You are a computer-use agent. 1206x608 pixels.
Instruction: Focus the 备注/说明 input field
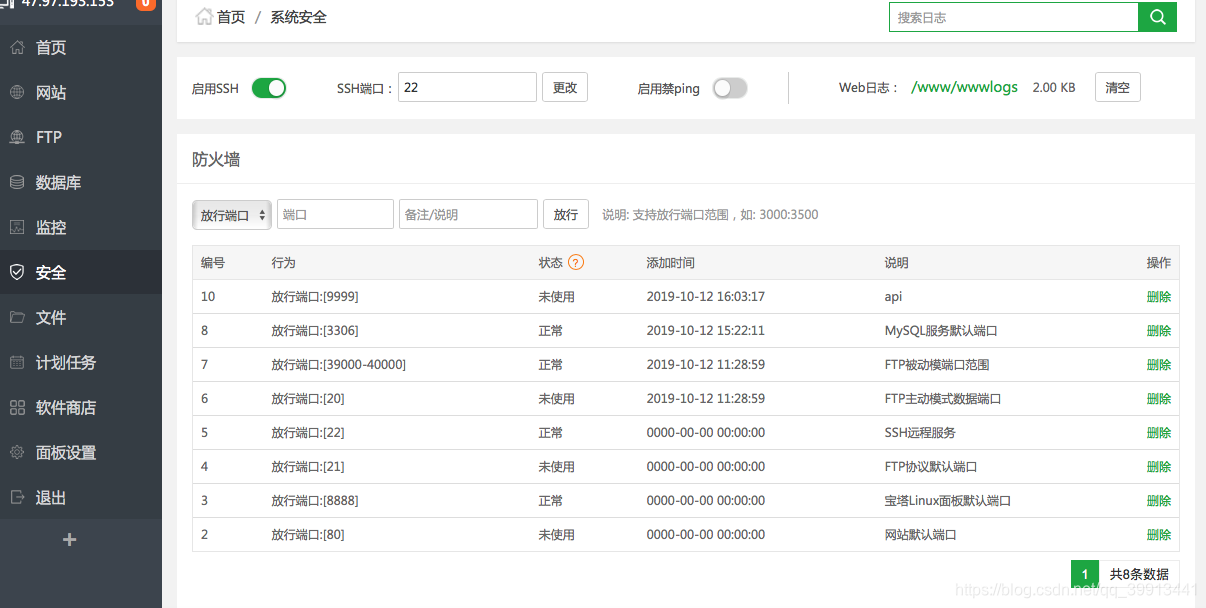tap(468, 214)
